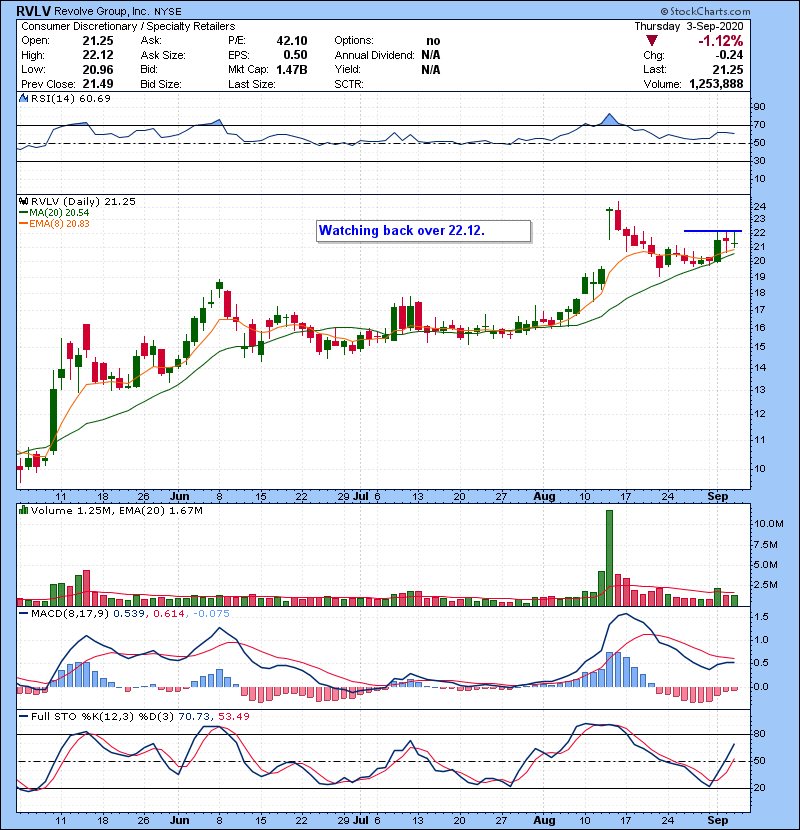
Task: Click the green MA(20) legend line marker
Action: pyautogui.click(x=23, y=212)
